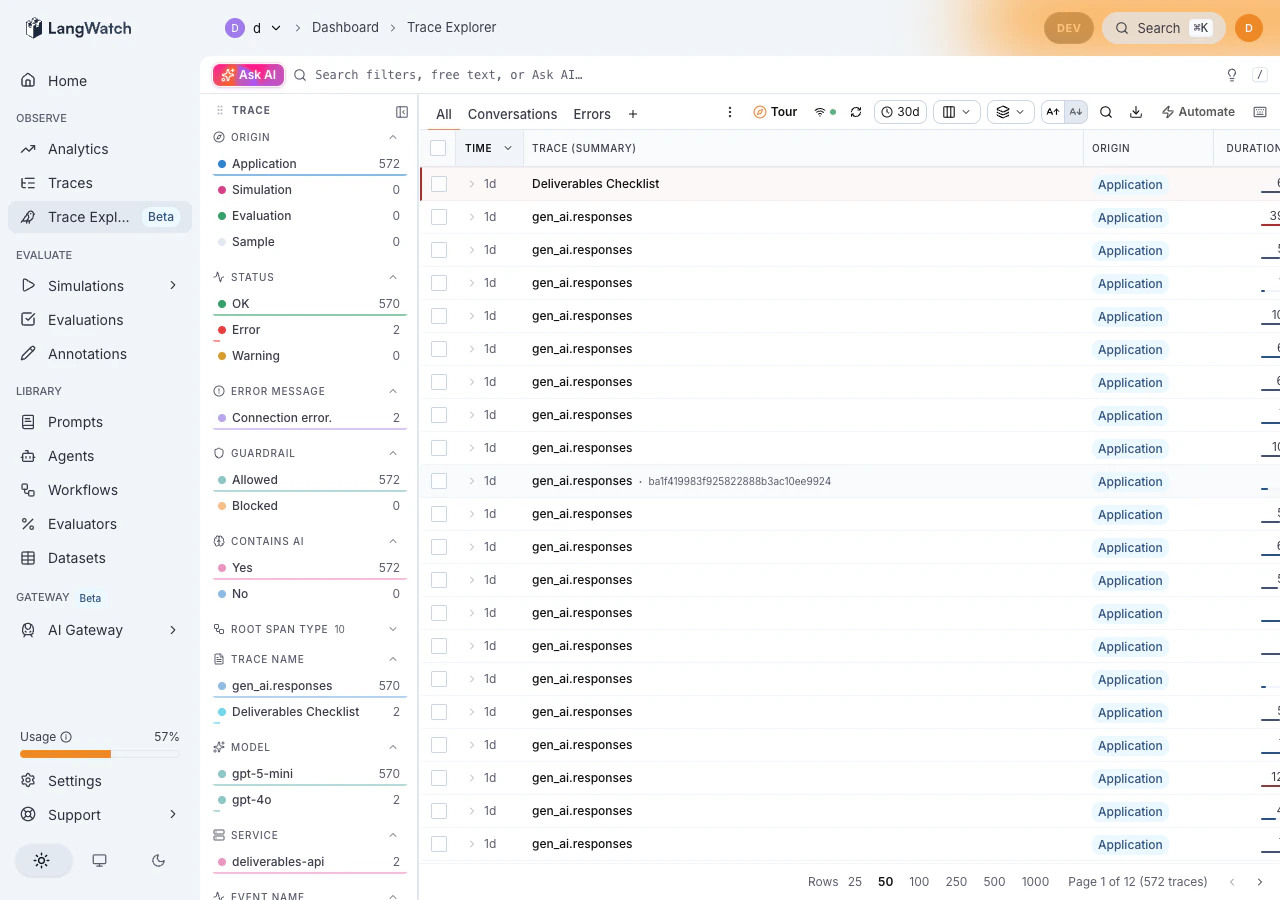The height and width of the screenshot is (900, 1280).
Task: Open the Search ⌘K button
Action: pos(1164,28)
